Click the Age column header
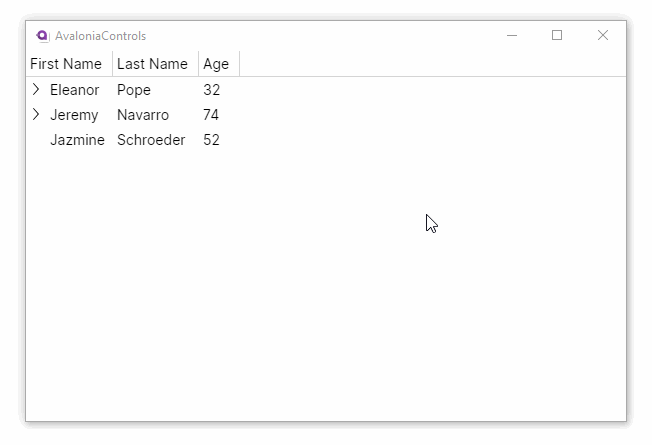This screenshot has width=652, height=445. [216, 64]
